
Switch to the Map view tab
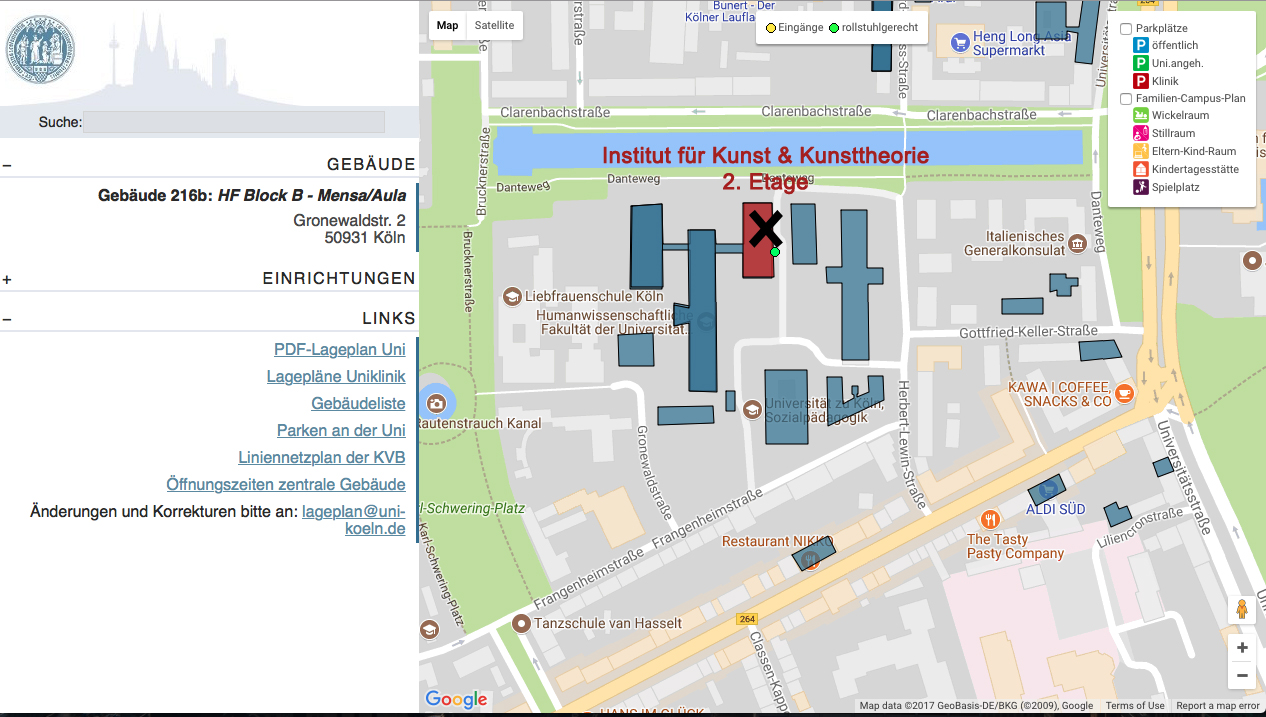[448, 26]
